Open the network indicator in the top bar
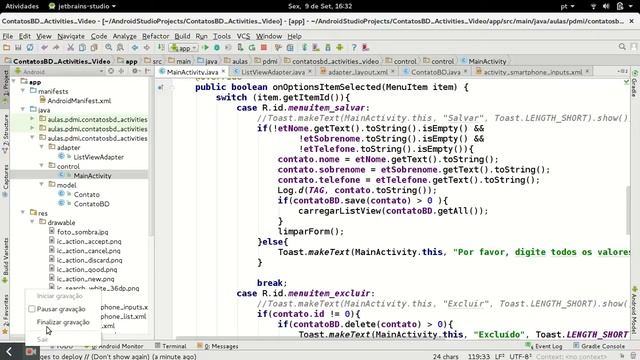The height and width of the screenshot is (360, 640). click(x=593, y=6)
